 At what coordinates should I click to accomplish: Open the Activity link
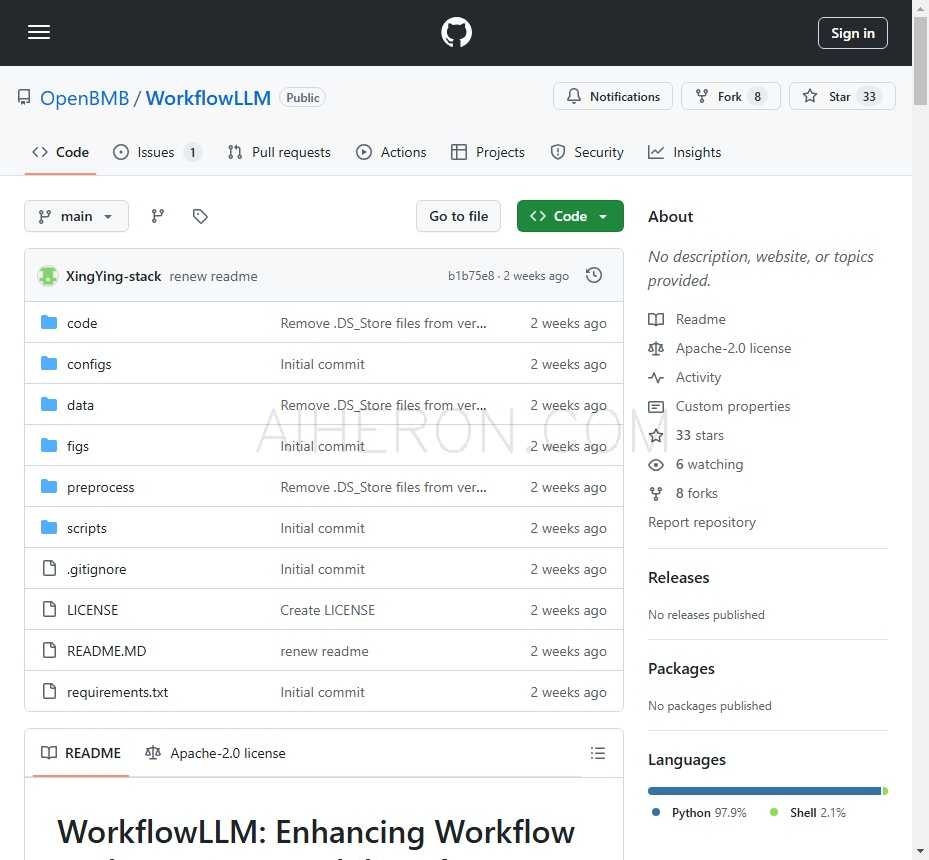[x=698, y=377]
